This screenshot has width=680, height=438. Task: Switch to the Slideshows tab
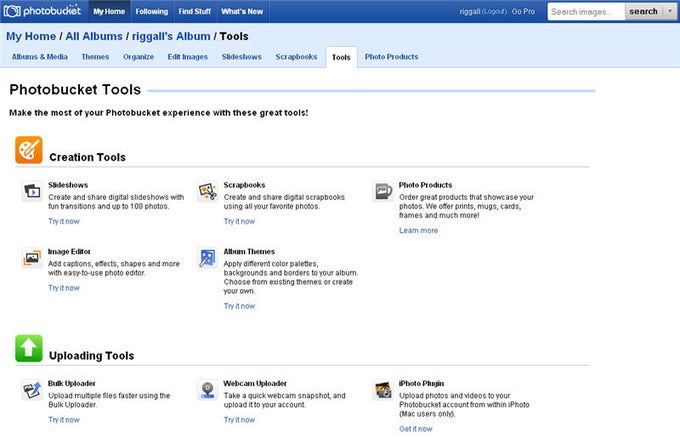point(242,57)
